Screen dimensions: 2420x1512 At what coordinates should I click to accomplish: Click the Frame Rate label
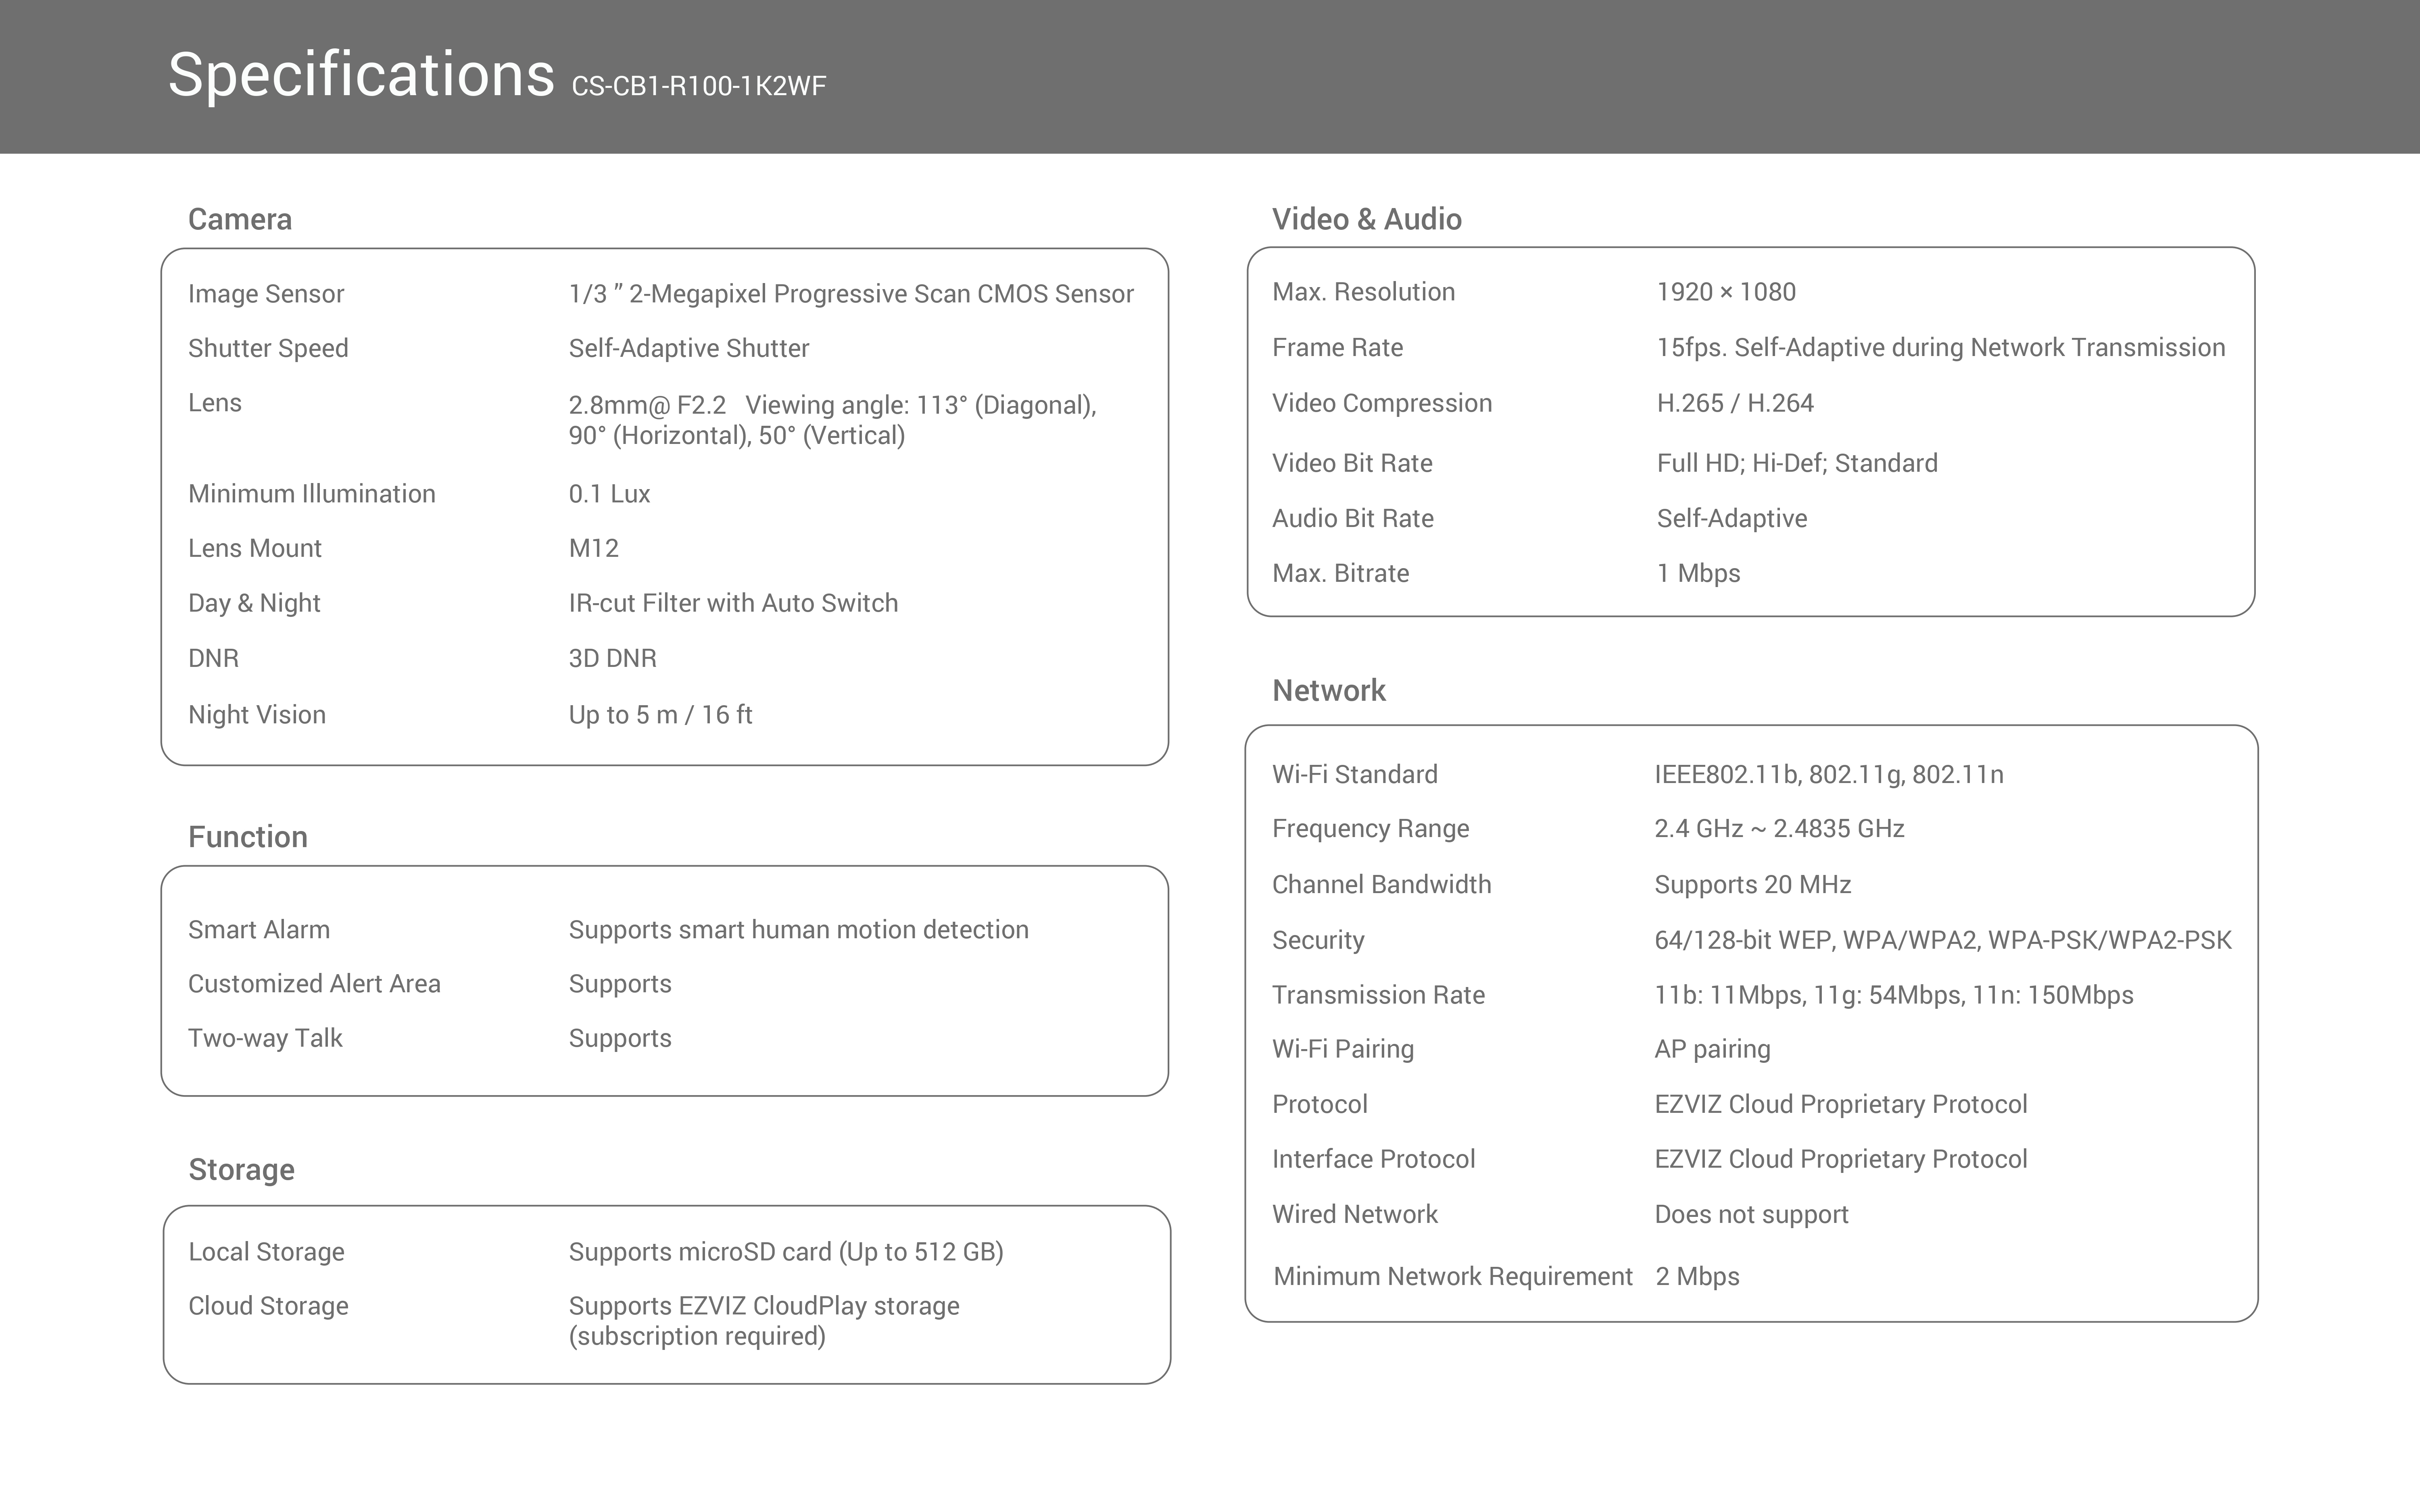point(1338,347)
